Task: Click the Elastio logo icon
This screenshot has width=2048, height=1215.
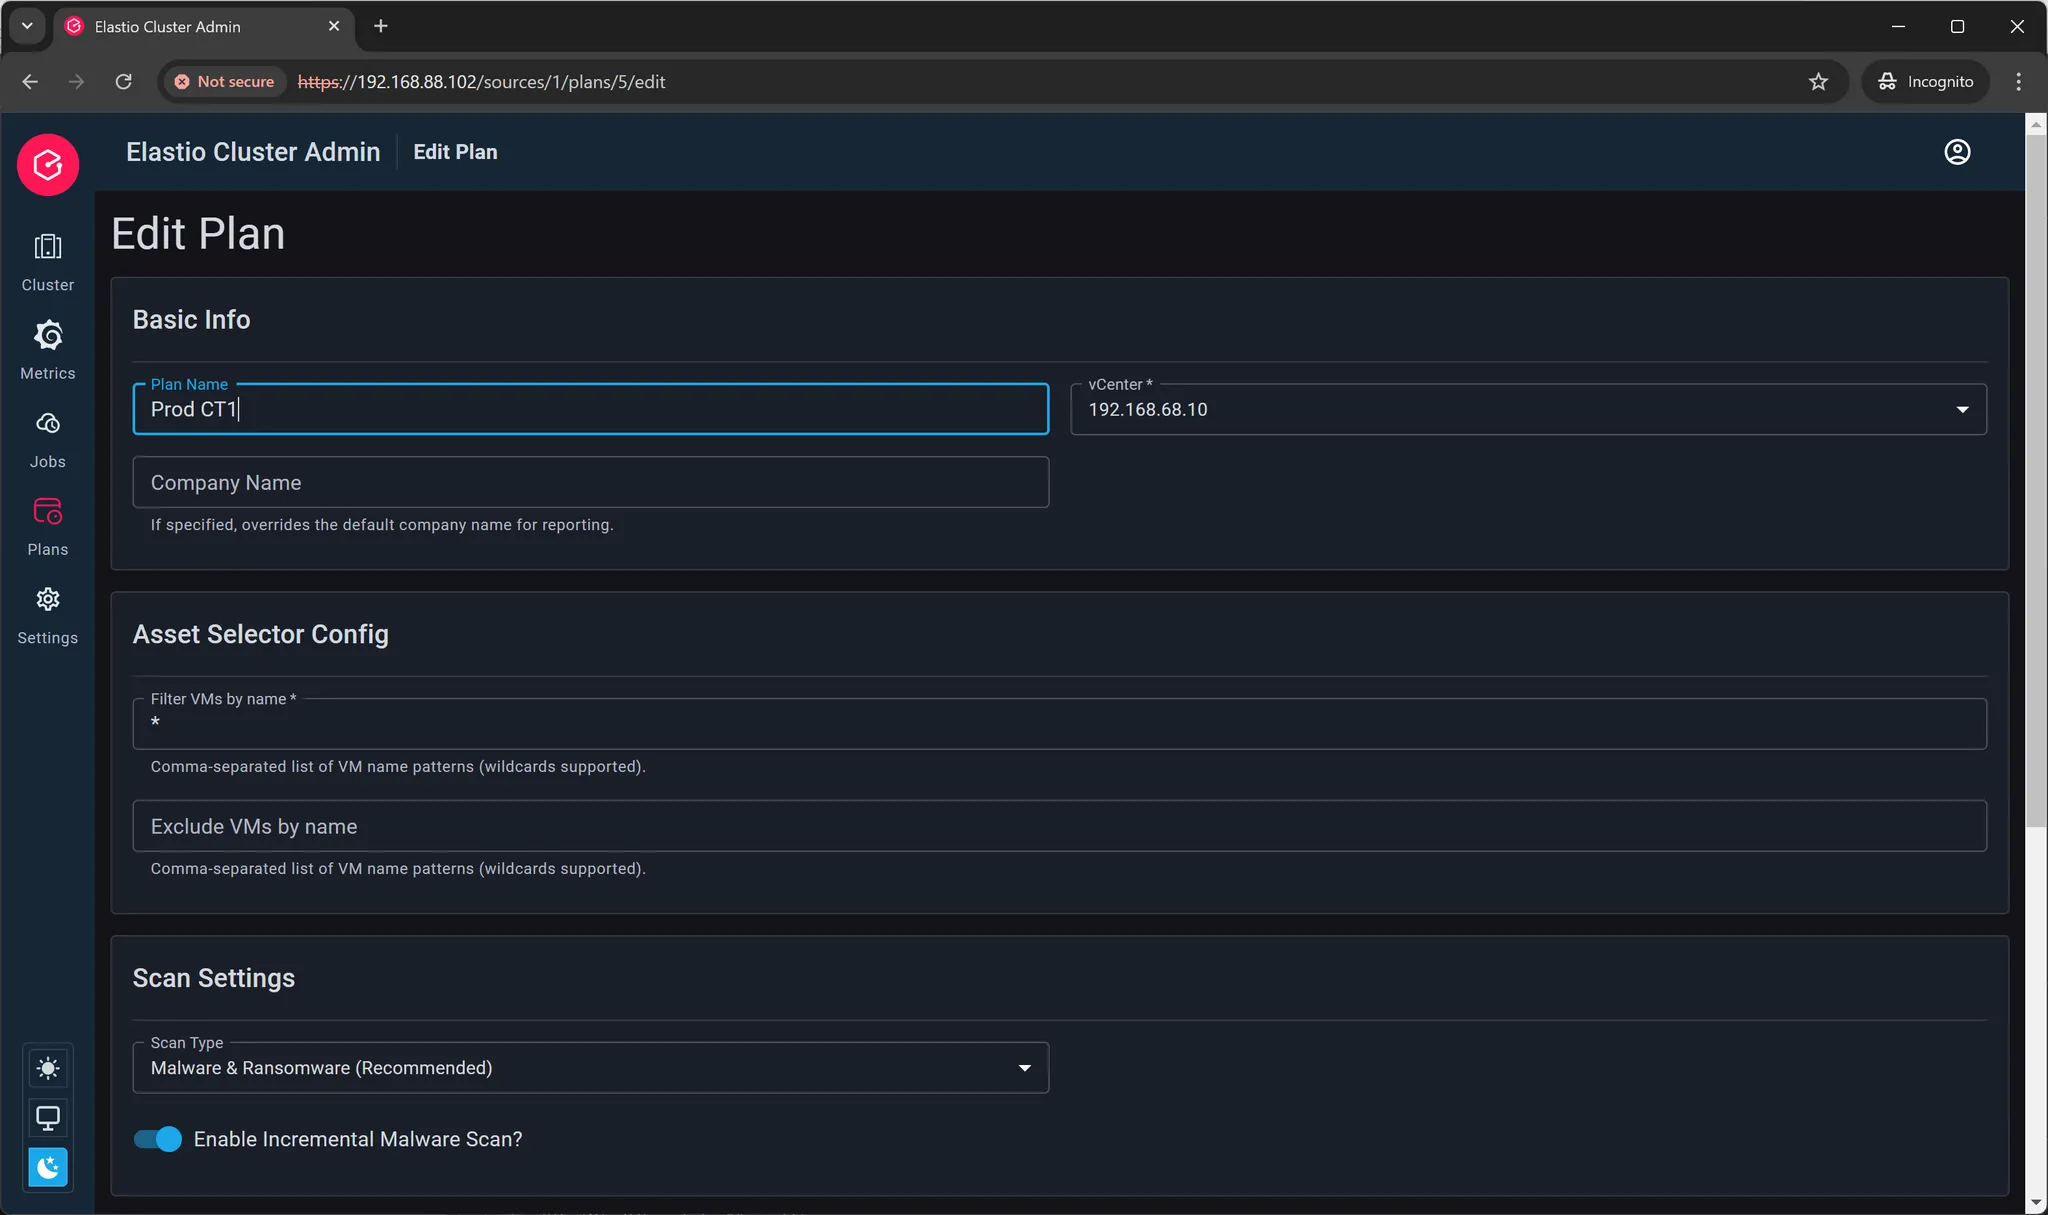Action: [48, 165]
